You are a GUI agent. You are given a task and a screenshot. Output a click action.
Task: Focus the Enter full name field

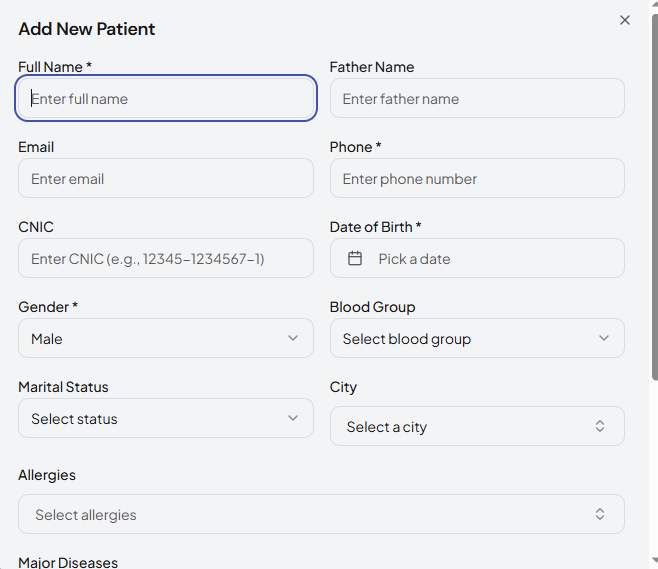pos(166,99)
